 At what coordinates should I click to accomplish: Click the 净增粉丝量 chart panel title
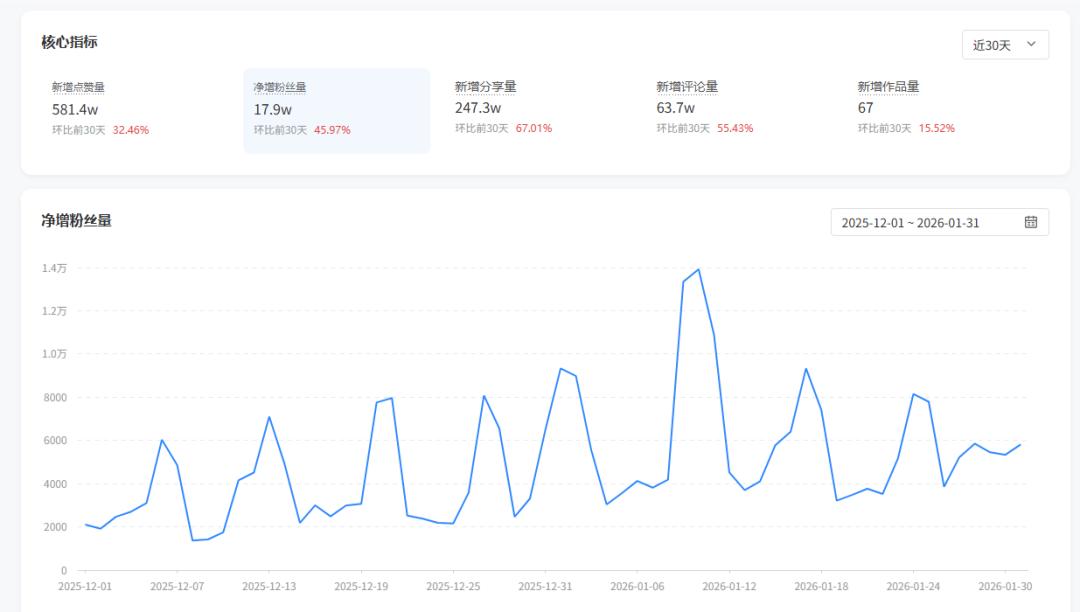tap(76, 220)
